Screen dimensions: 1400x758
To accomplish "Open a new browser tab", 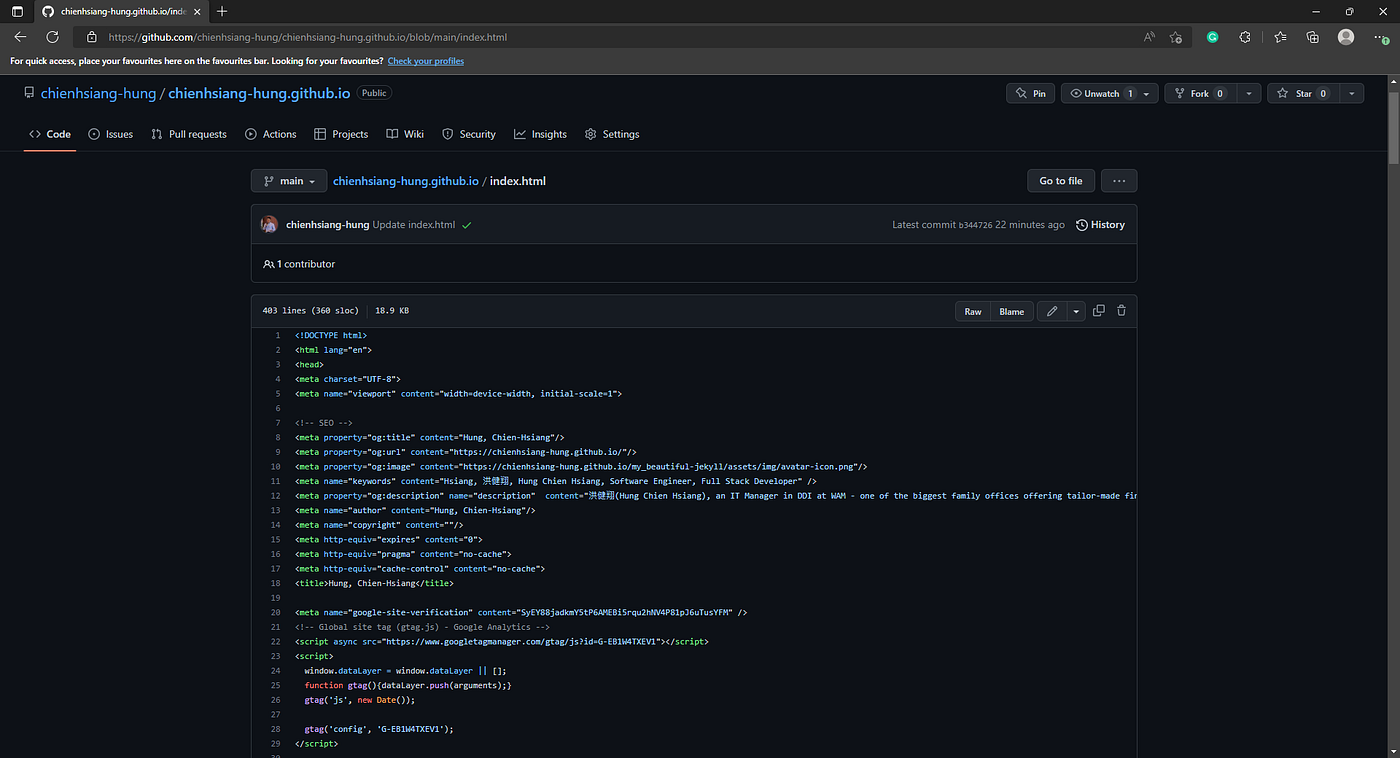I will 222,11.
